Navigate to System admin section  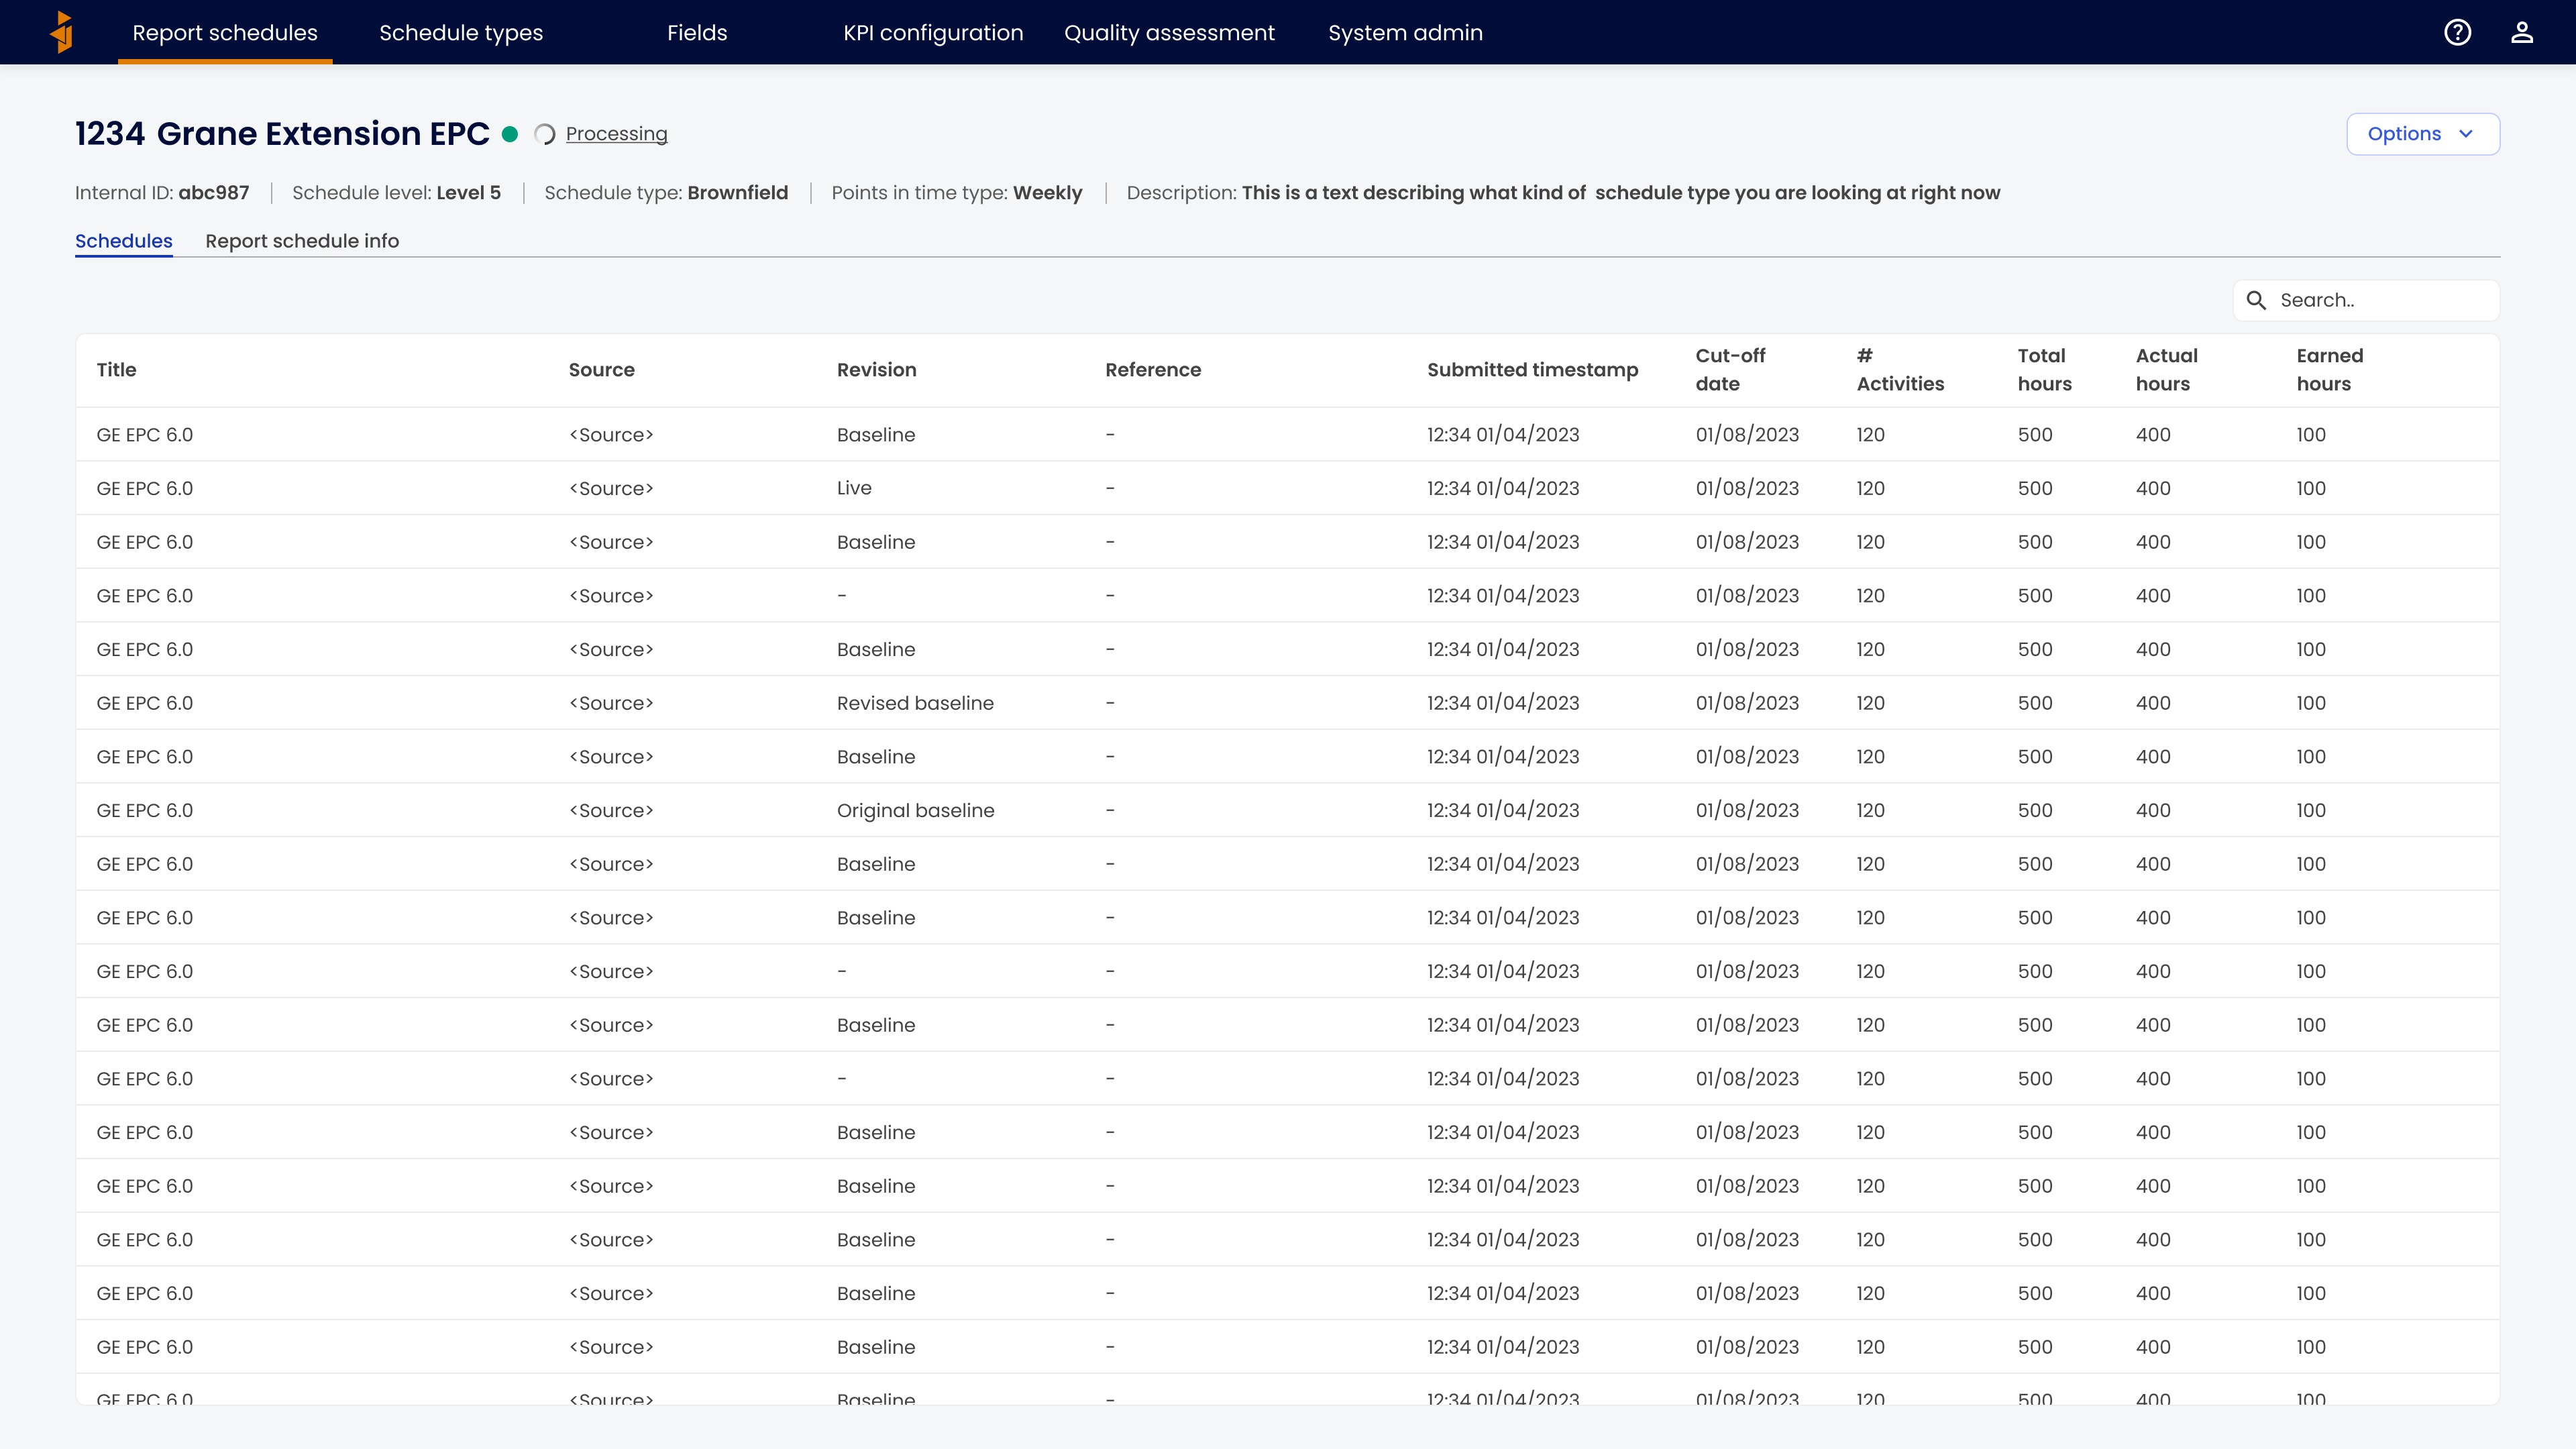coord(1405,32)
